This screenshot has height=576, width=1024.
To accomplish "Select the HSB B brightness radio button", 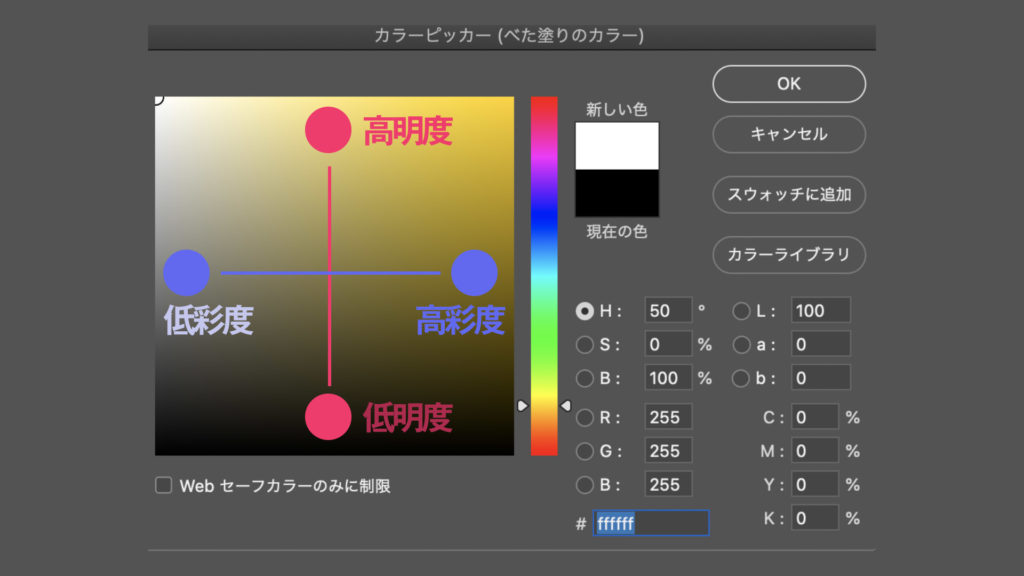I will click(x=584, y=378).
